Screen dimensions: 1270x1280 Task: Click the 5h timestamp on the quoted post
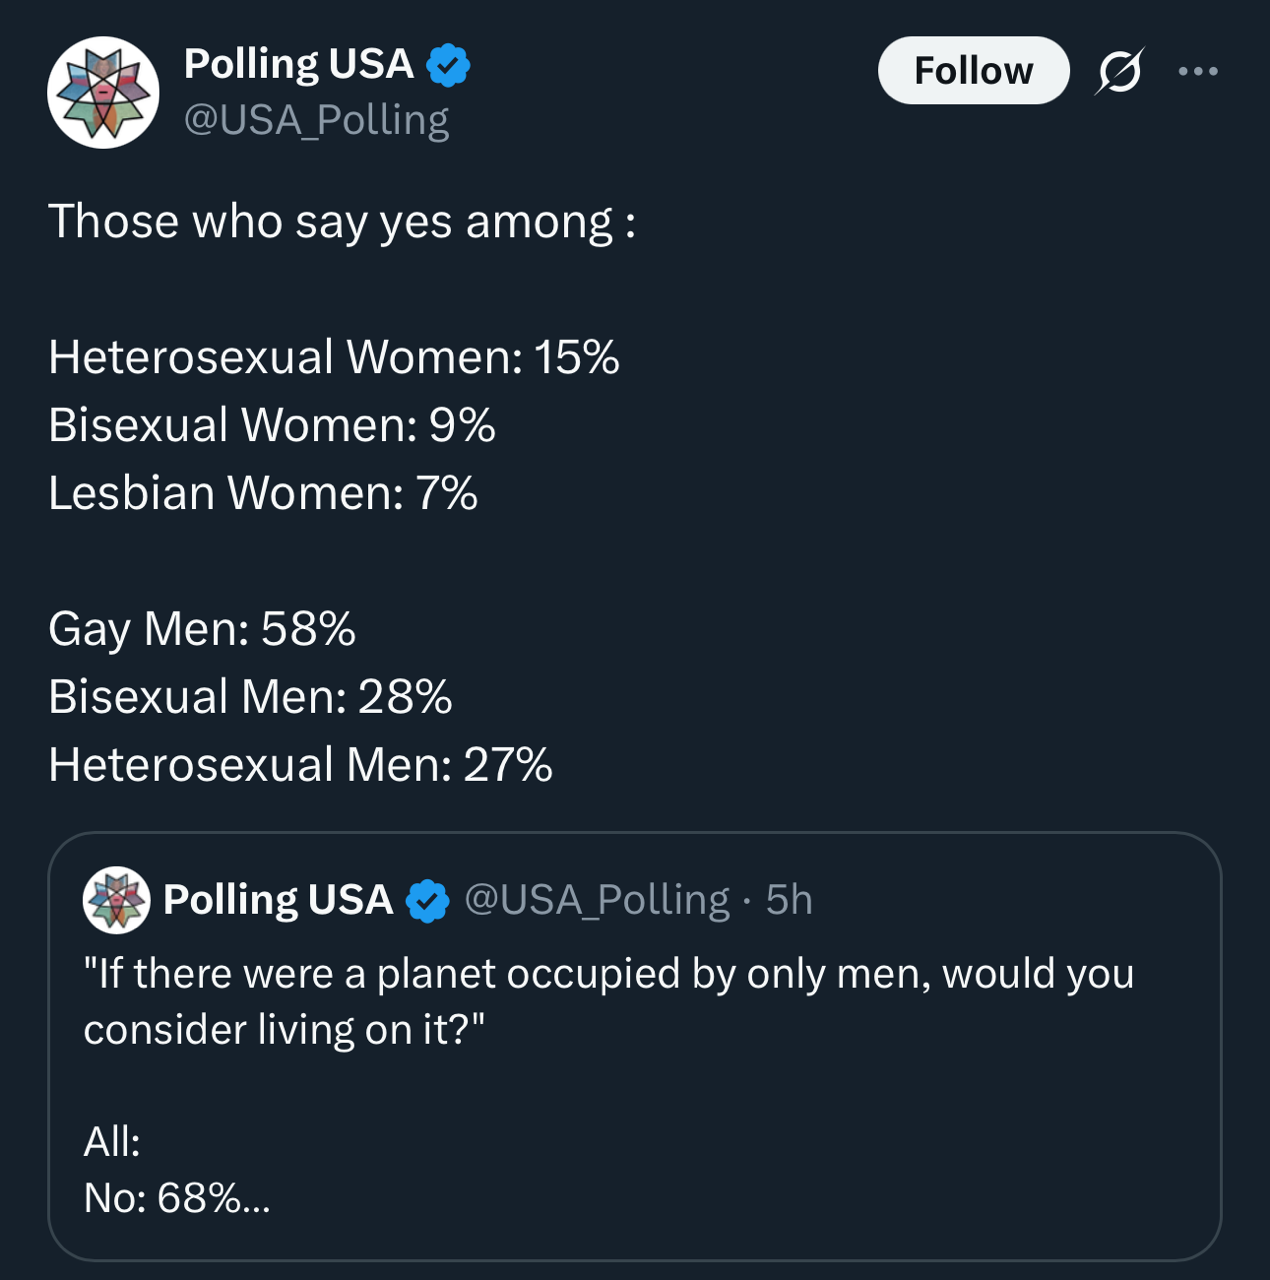tap(789, 900)
